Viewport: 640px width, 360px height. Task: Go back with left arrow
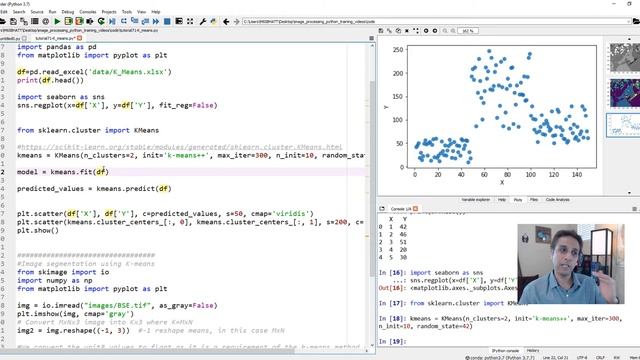point(226,21)
